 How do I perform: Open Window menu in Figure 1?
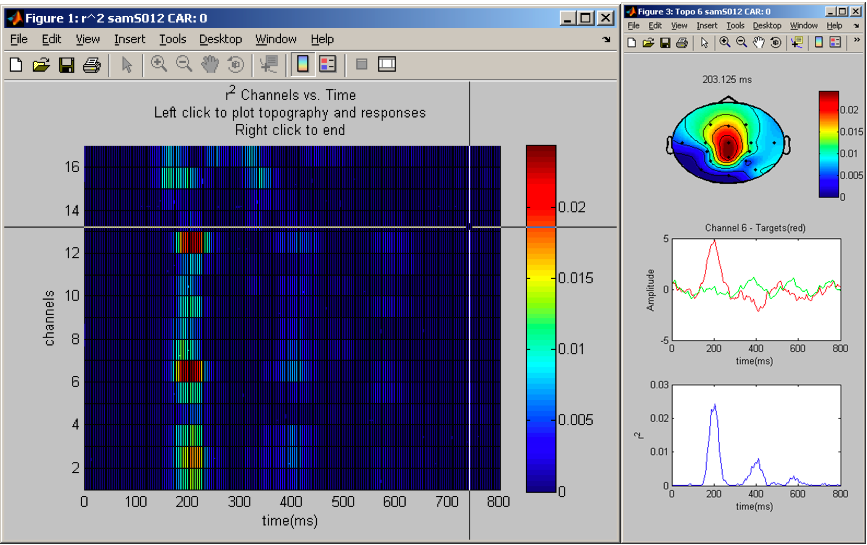click(276, 39)
